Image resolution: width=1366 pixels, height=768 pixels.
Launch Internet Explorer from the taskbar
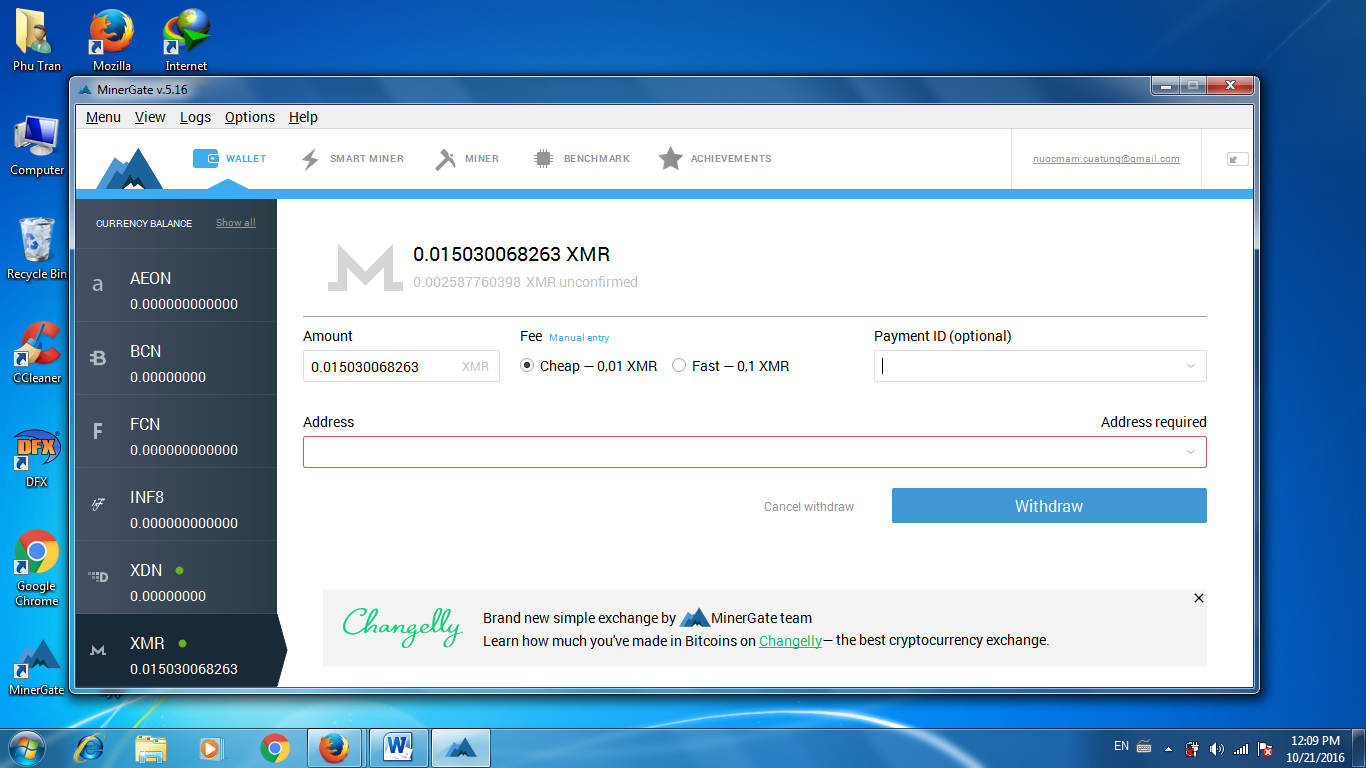point(90,748)
